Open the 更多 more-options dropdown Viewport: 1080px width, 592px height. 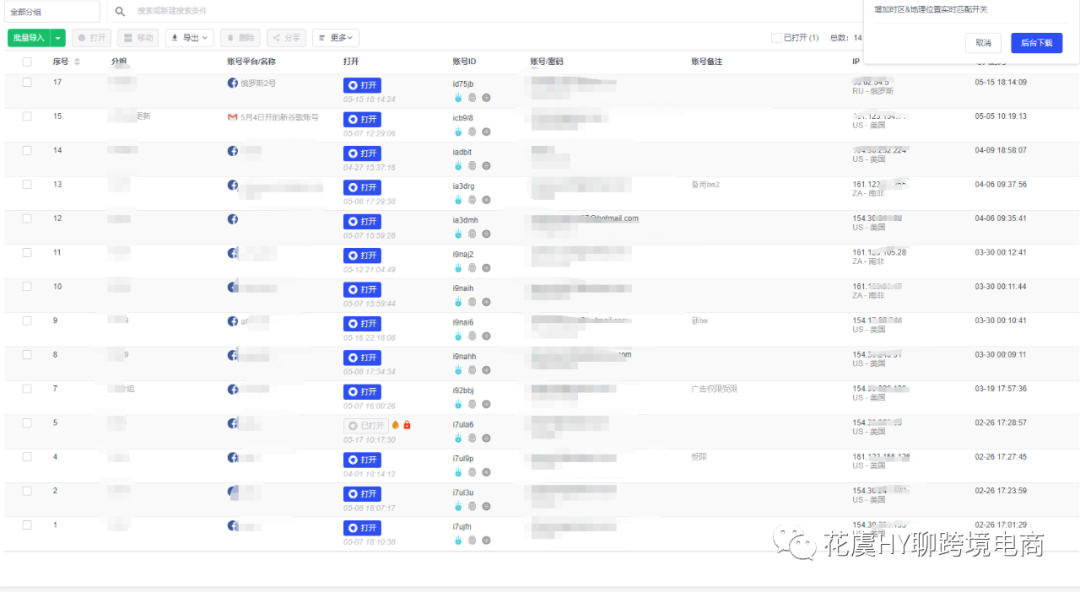(336, 38)
